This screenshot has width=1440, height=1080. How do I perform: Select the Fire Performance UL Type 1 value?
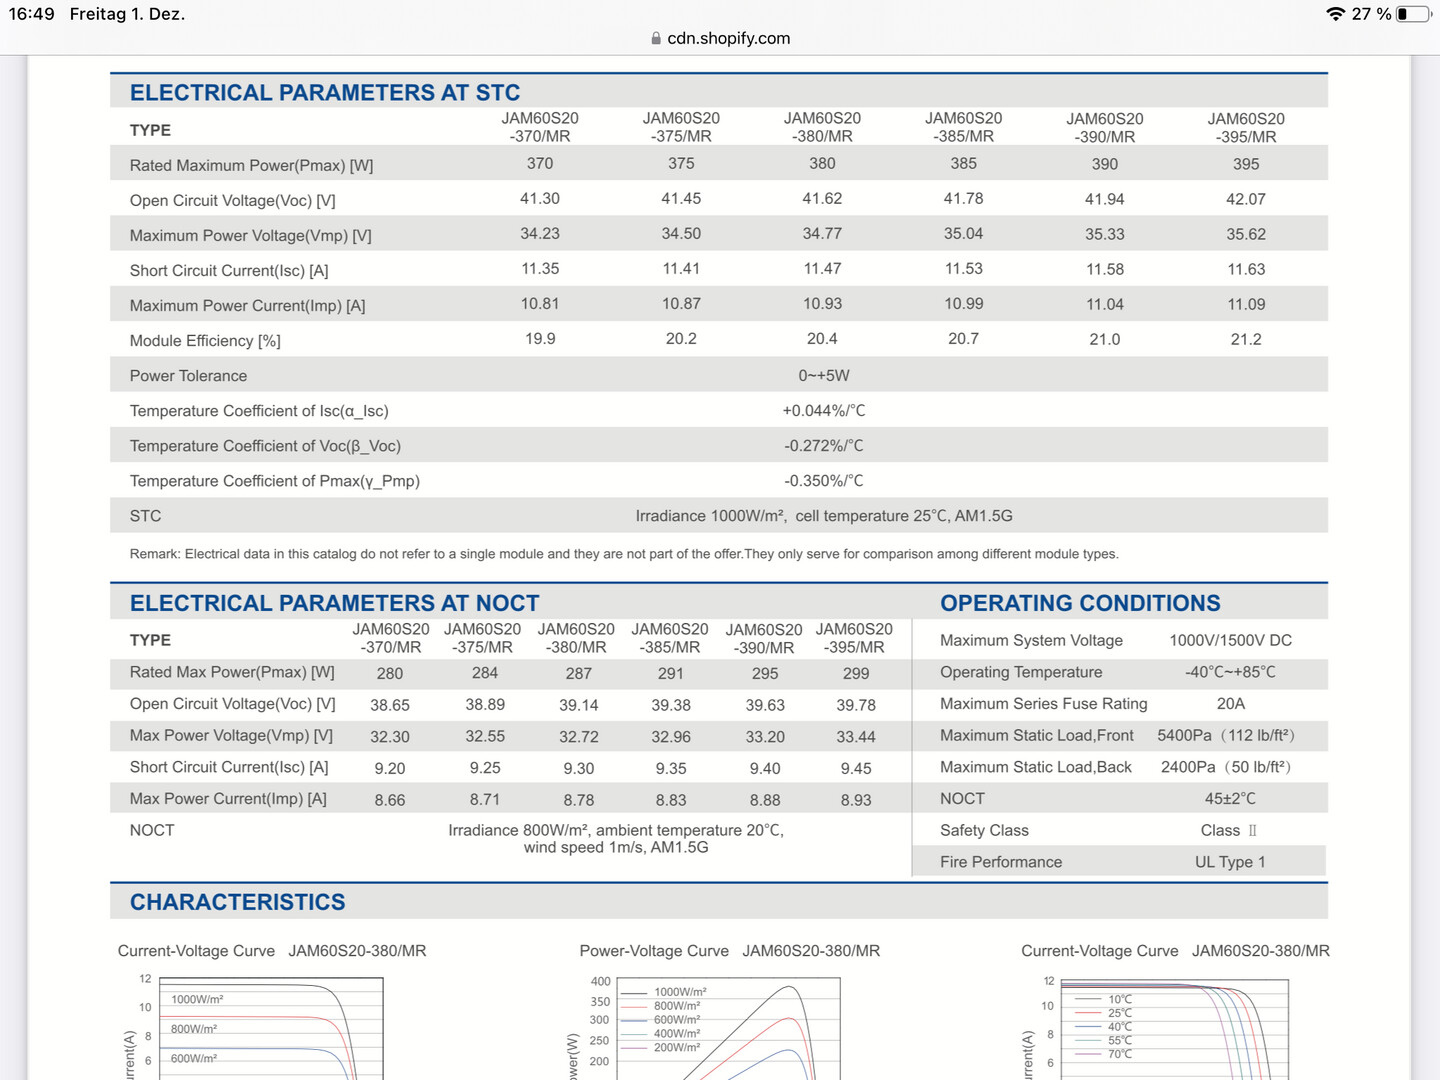(x=1230, y=862)
